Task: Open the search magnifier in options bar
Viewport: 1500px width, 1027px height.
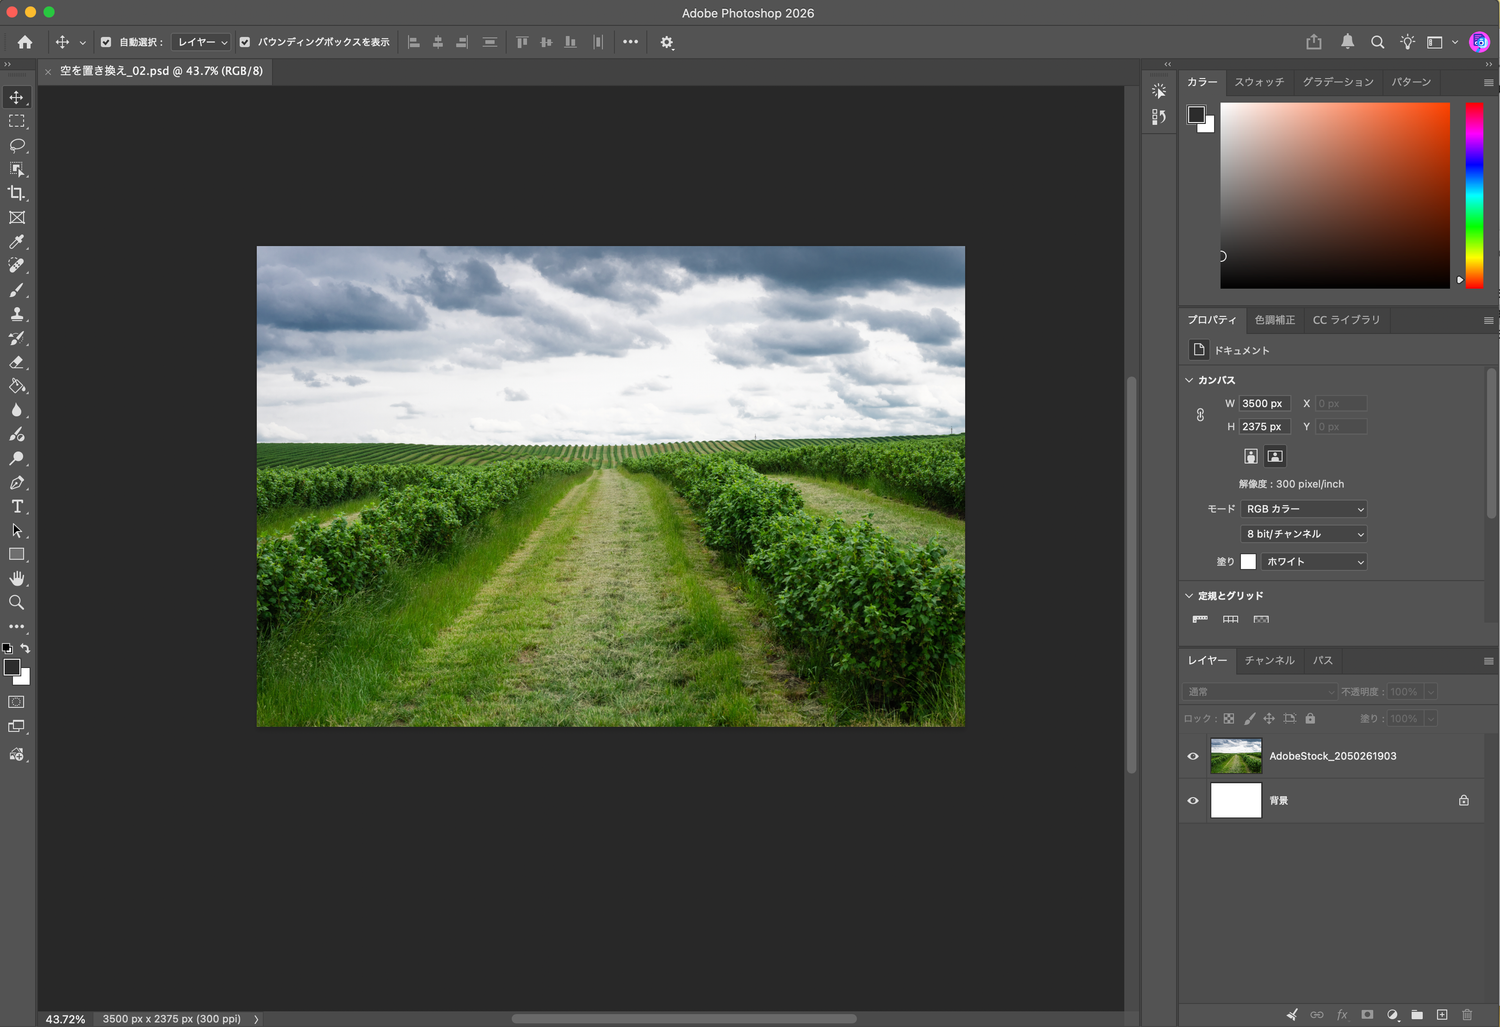Action: tap(1377, 42)
